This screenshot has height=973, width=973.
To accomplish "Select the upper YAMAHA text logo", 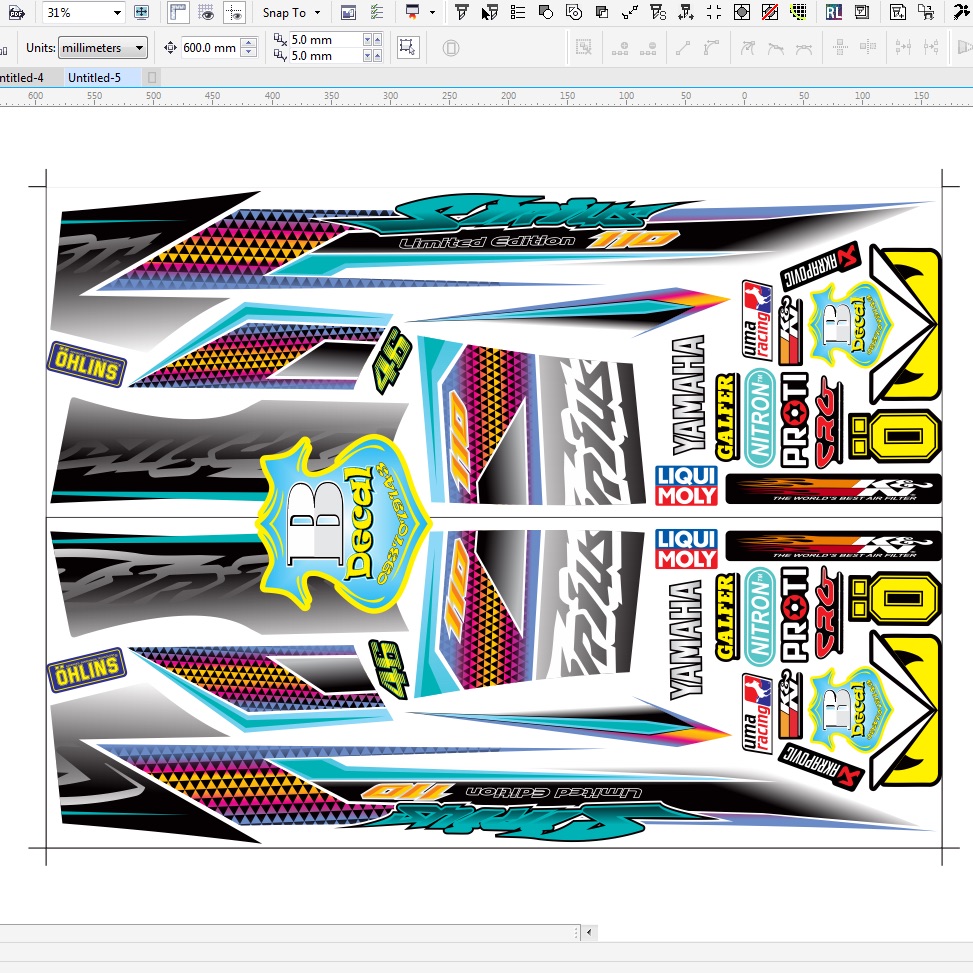I will pos(689,395).
